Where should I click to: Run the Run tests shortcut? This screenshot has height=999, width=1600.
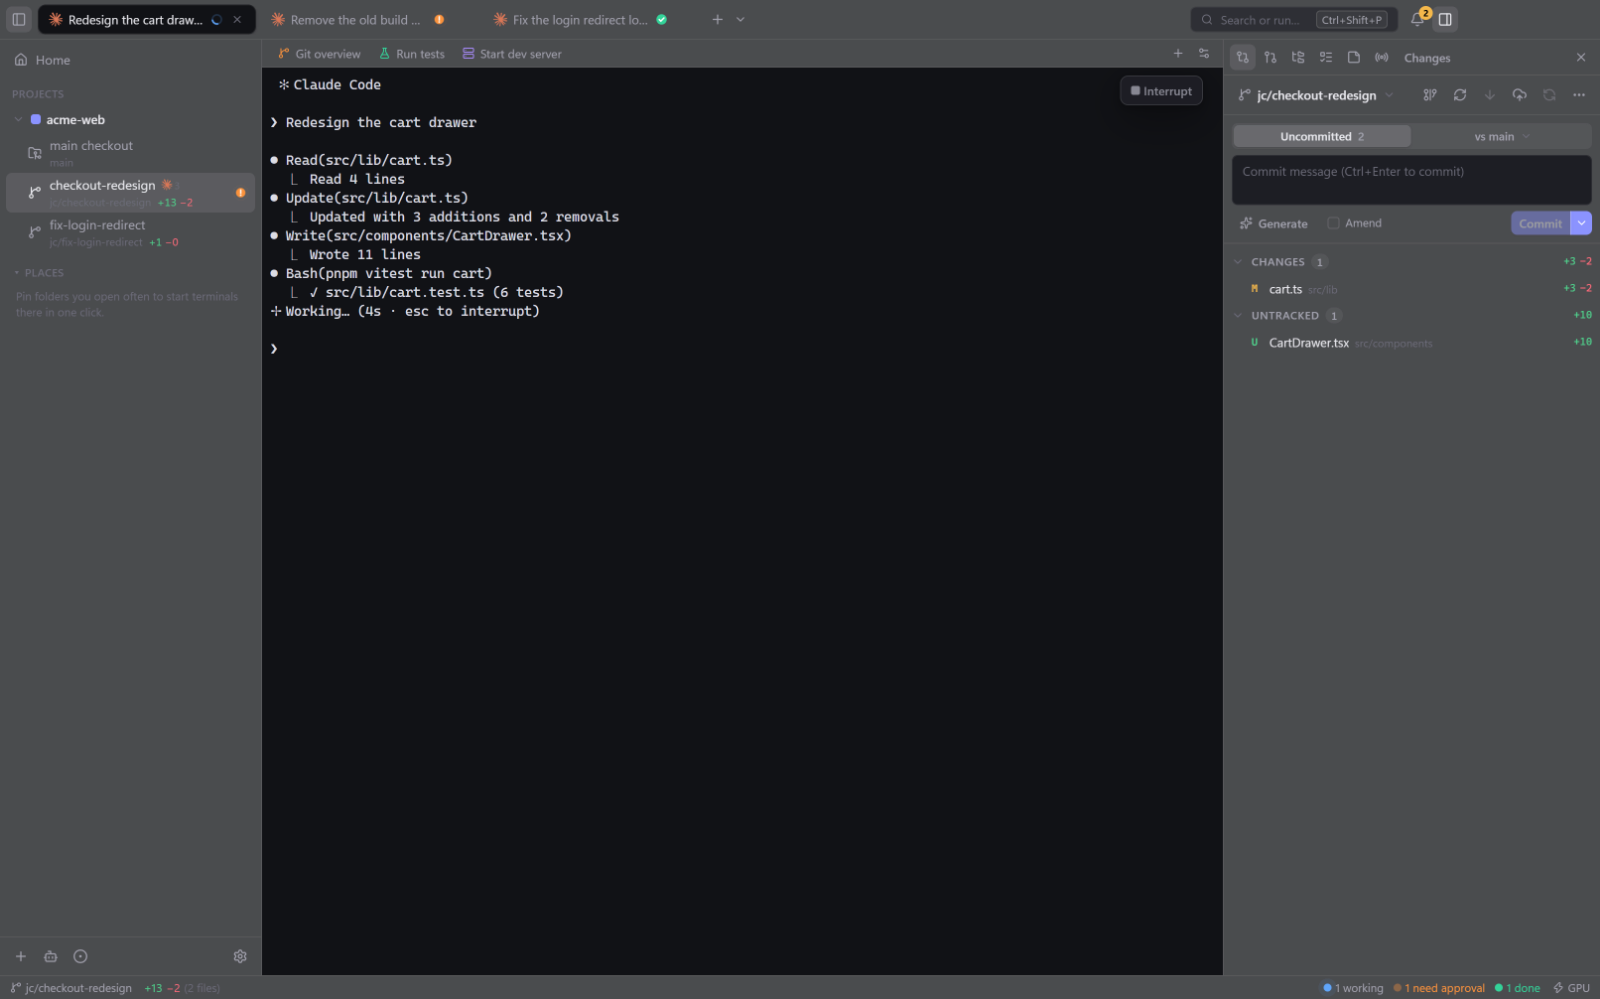pyautogui.click(x=411, y=54)
